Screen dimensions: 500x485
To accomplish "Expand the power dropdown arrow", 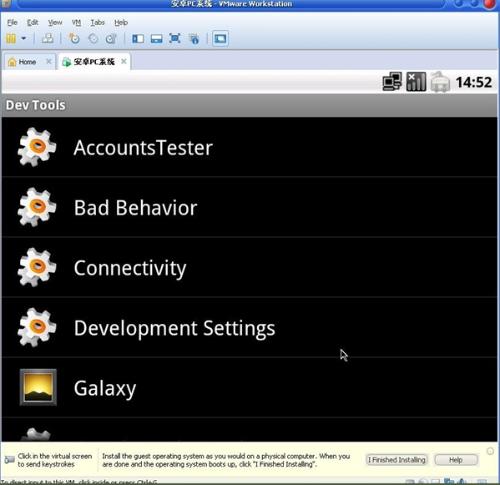I will click(x=24, y=38).
